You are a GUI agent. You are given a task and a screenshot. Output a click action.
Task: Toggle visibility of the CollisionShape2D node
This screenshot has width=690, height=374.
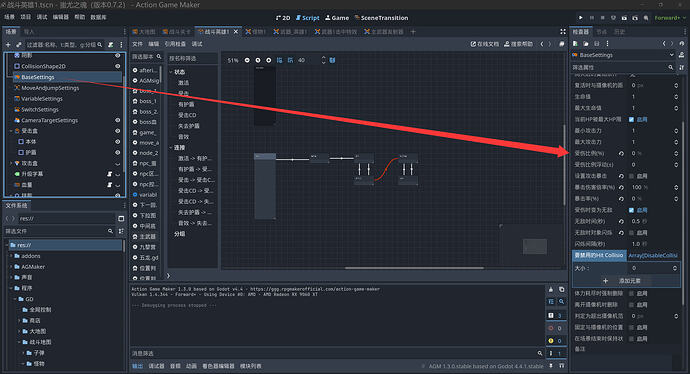(x=117, y=66)
